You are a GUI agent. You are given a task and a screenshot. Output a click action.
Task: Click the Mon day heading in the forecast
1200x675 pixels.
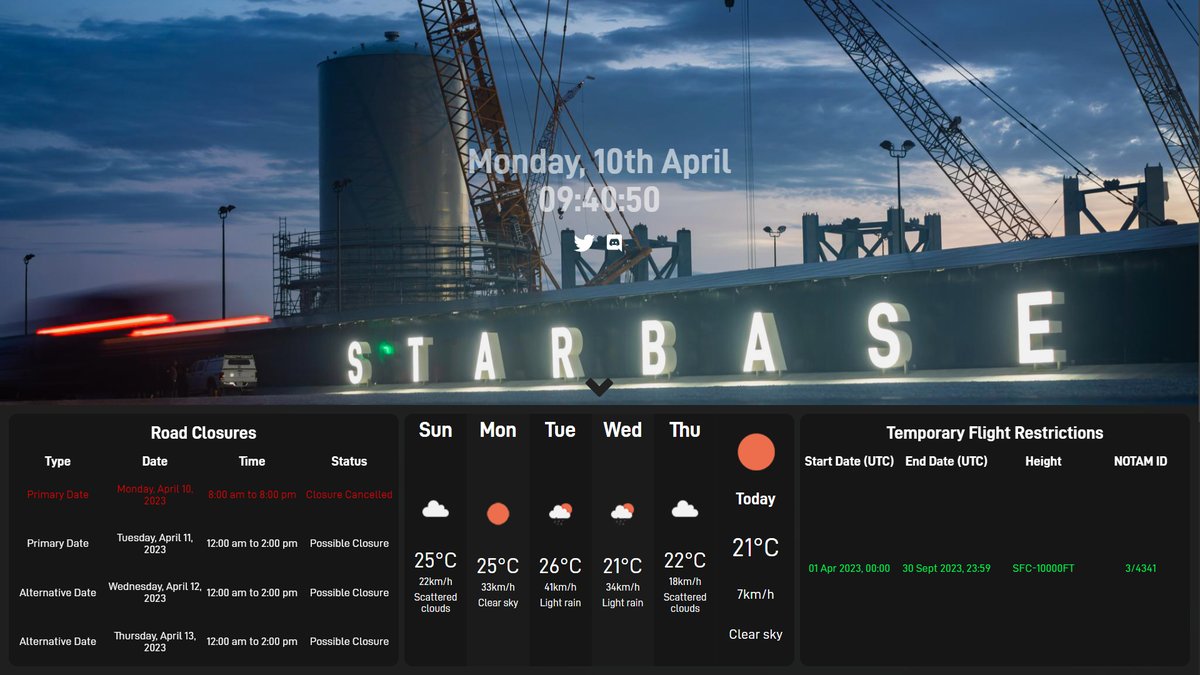click(498, 430)
